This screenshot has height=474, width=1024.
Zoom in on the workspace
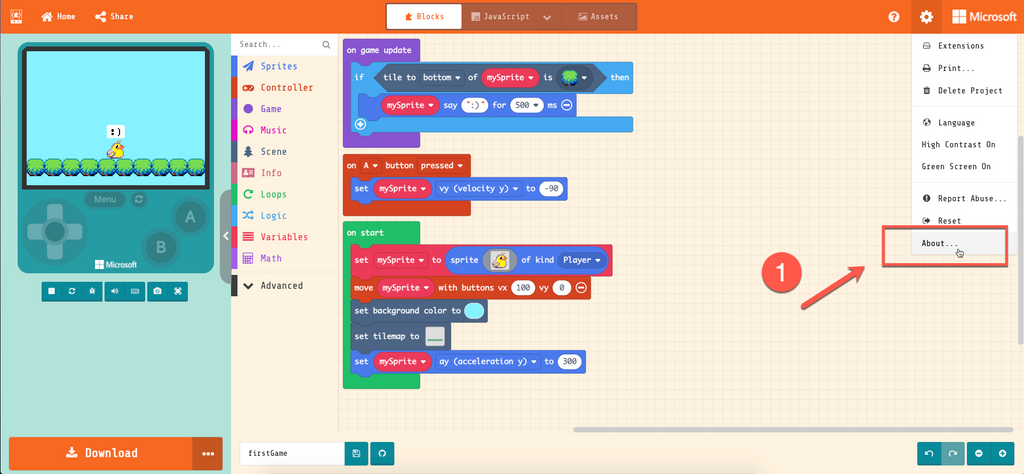1001,454
